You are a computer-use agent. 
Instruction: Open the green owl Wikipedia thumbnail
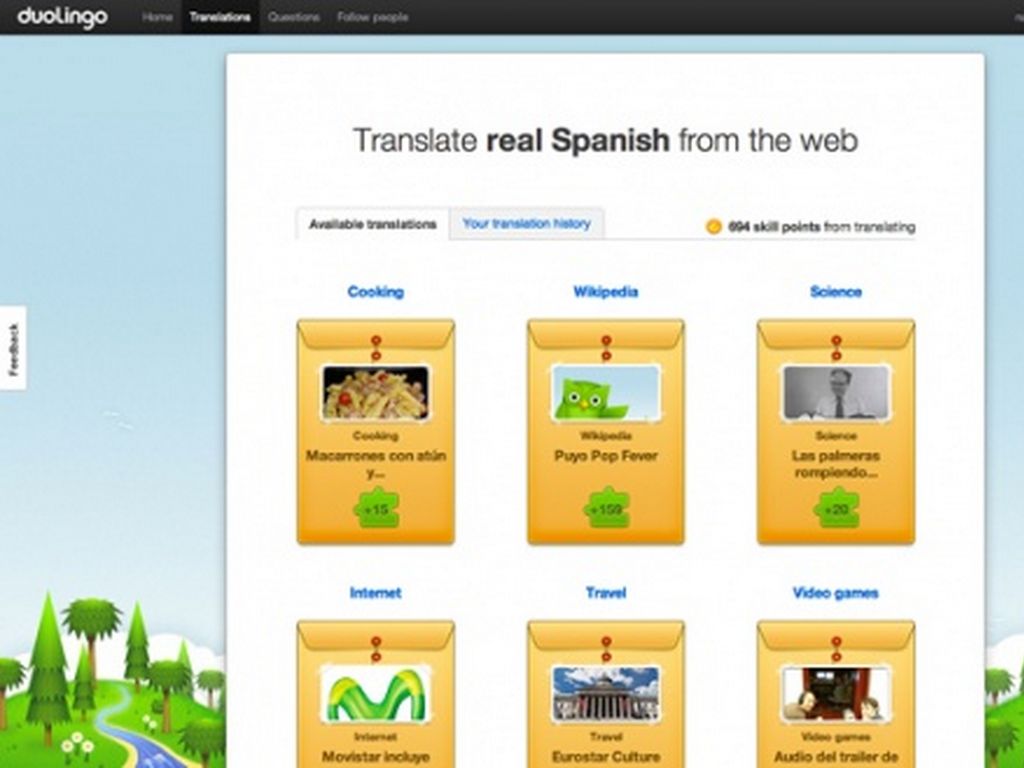(x=606, y=393)
